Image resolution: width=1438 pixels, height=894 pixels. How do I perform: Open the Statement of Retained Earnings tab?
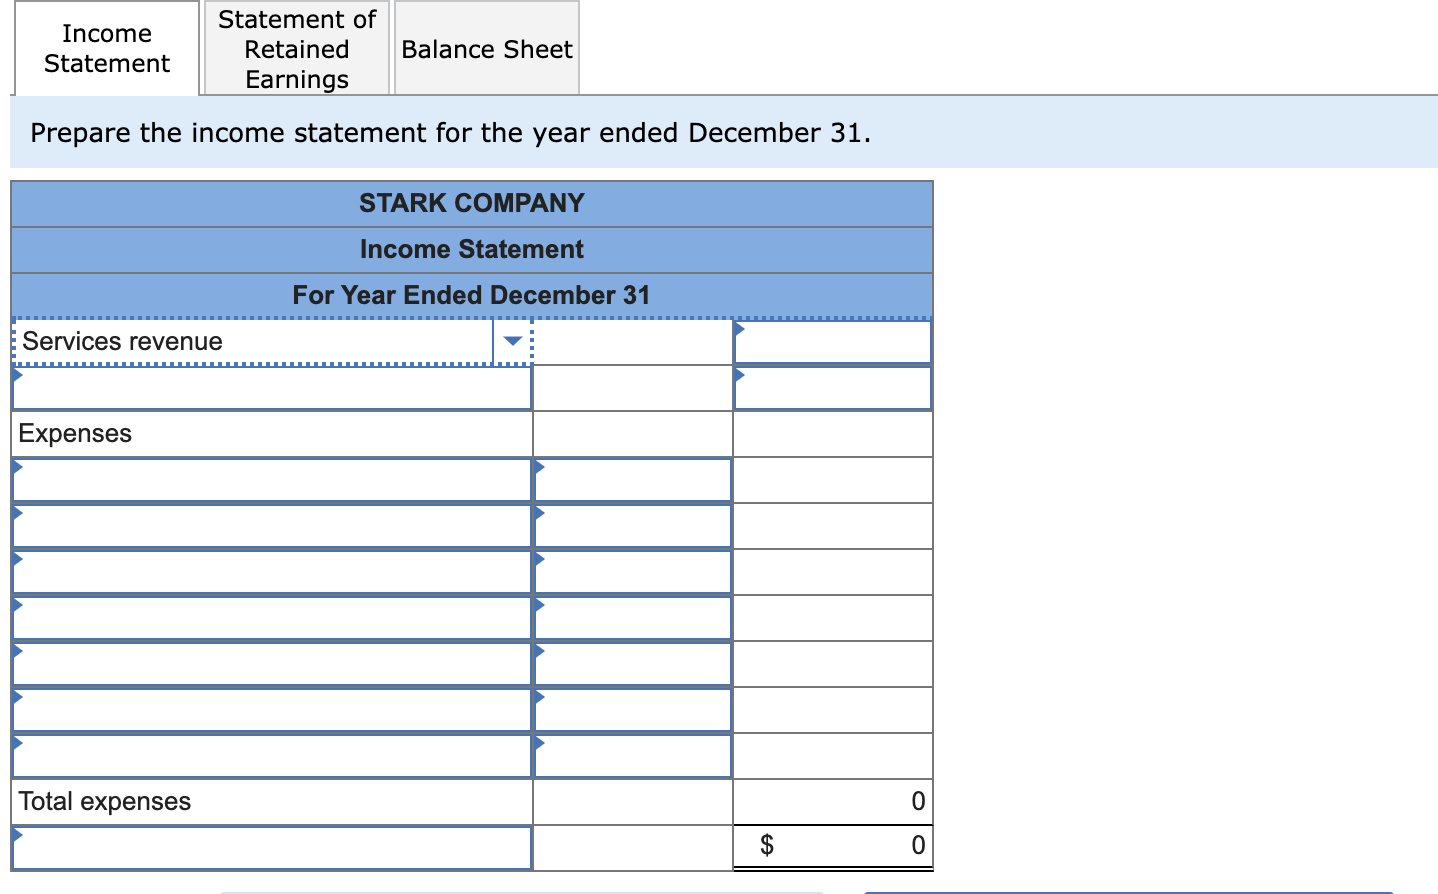click(x=295, y=48)
